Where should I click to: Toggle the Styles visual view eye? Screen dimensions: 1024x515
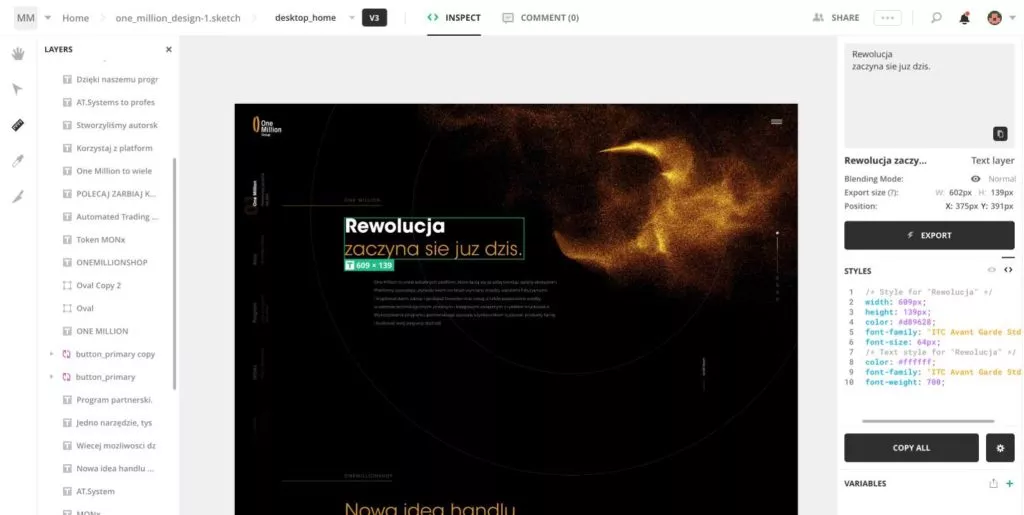point(992,270)
